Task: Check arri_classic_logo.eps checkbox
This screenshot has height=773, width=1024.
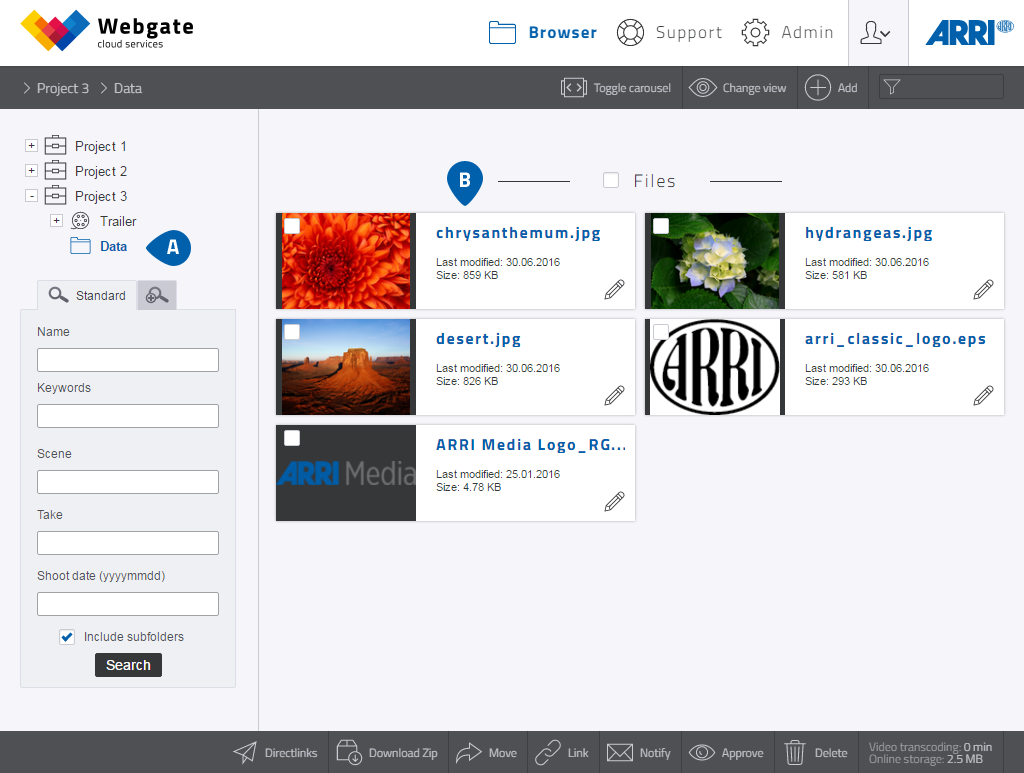Action: 661,332
